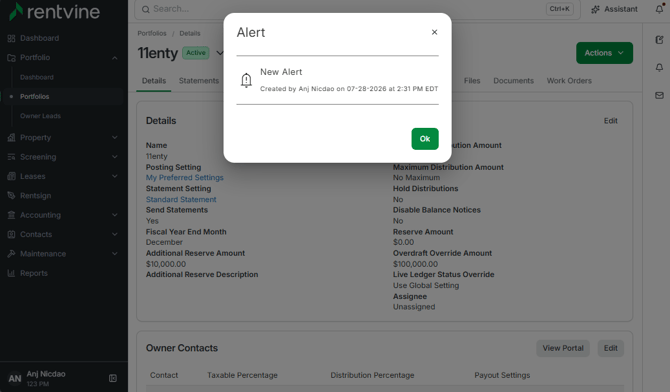This screenshot has width=670, height=392.
Task: Expand the Maintenance menu chevron
Action: click(115, 253)
